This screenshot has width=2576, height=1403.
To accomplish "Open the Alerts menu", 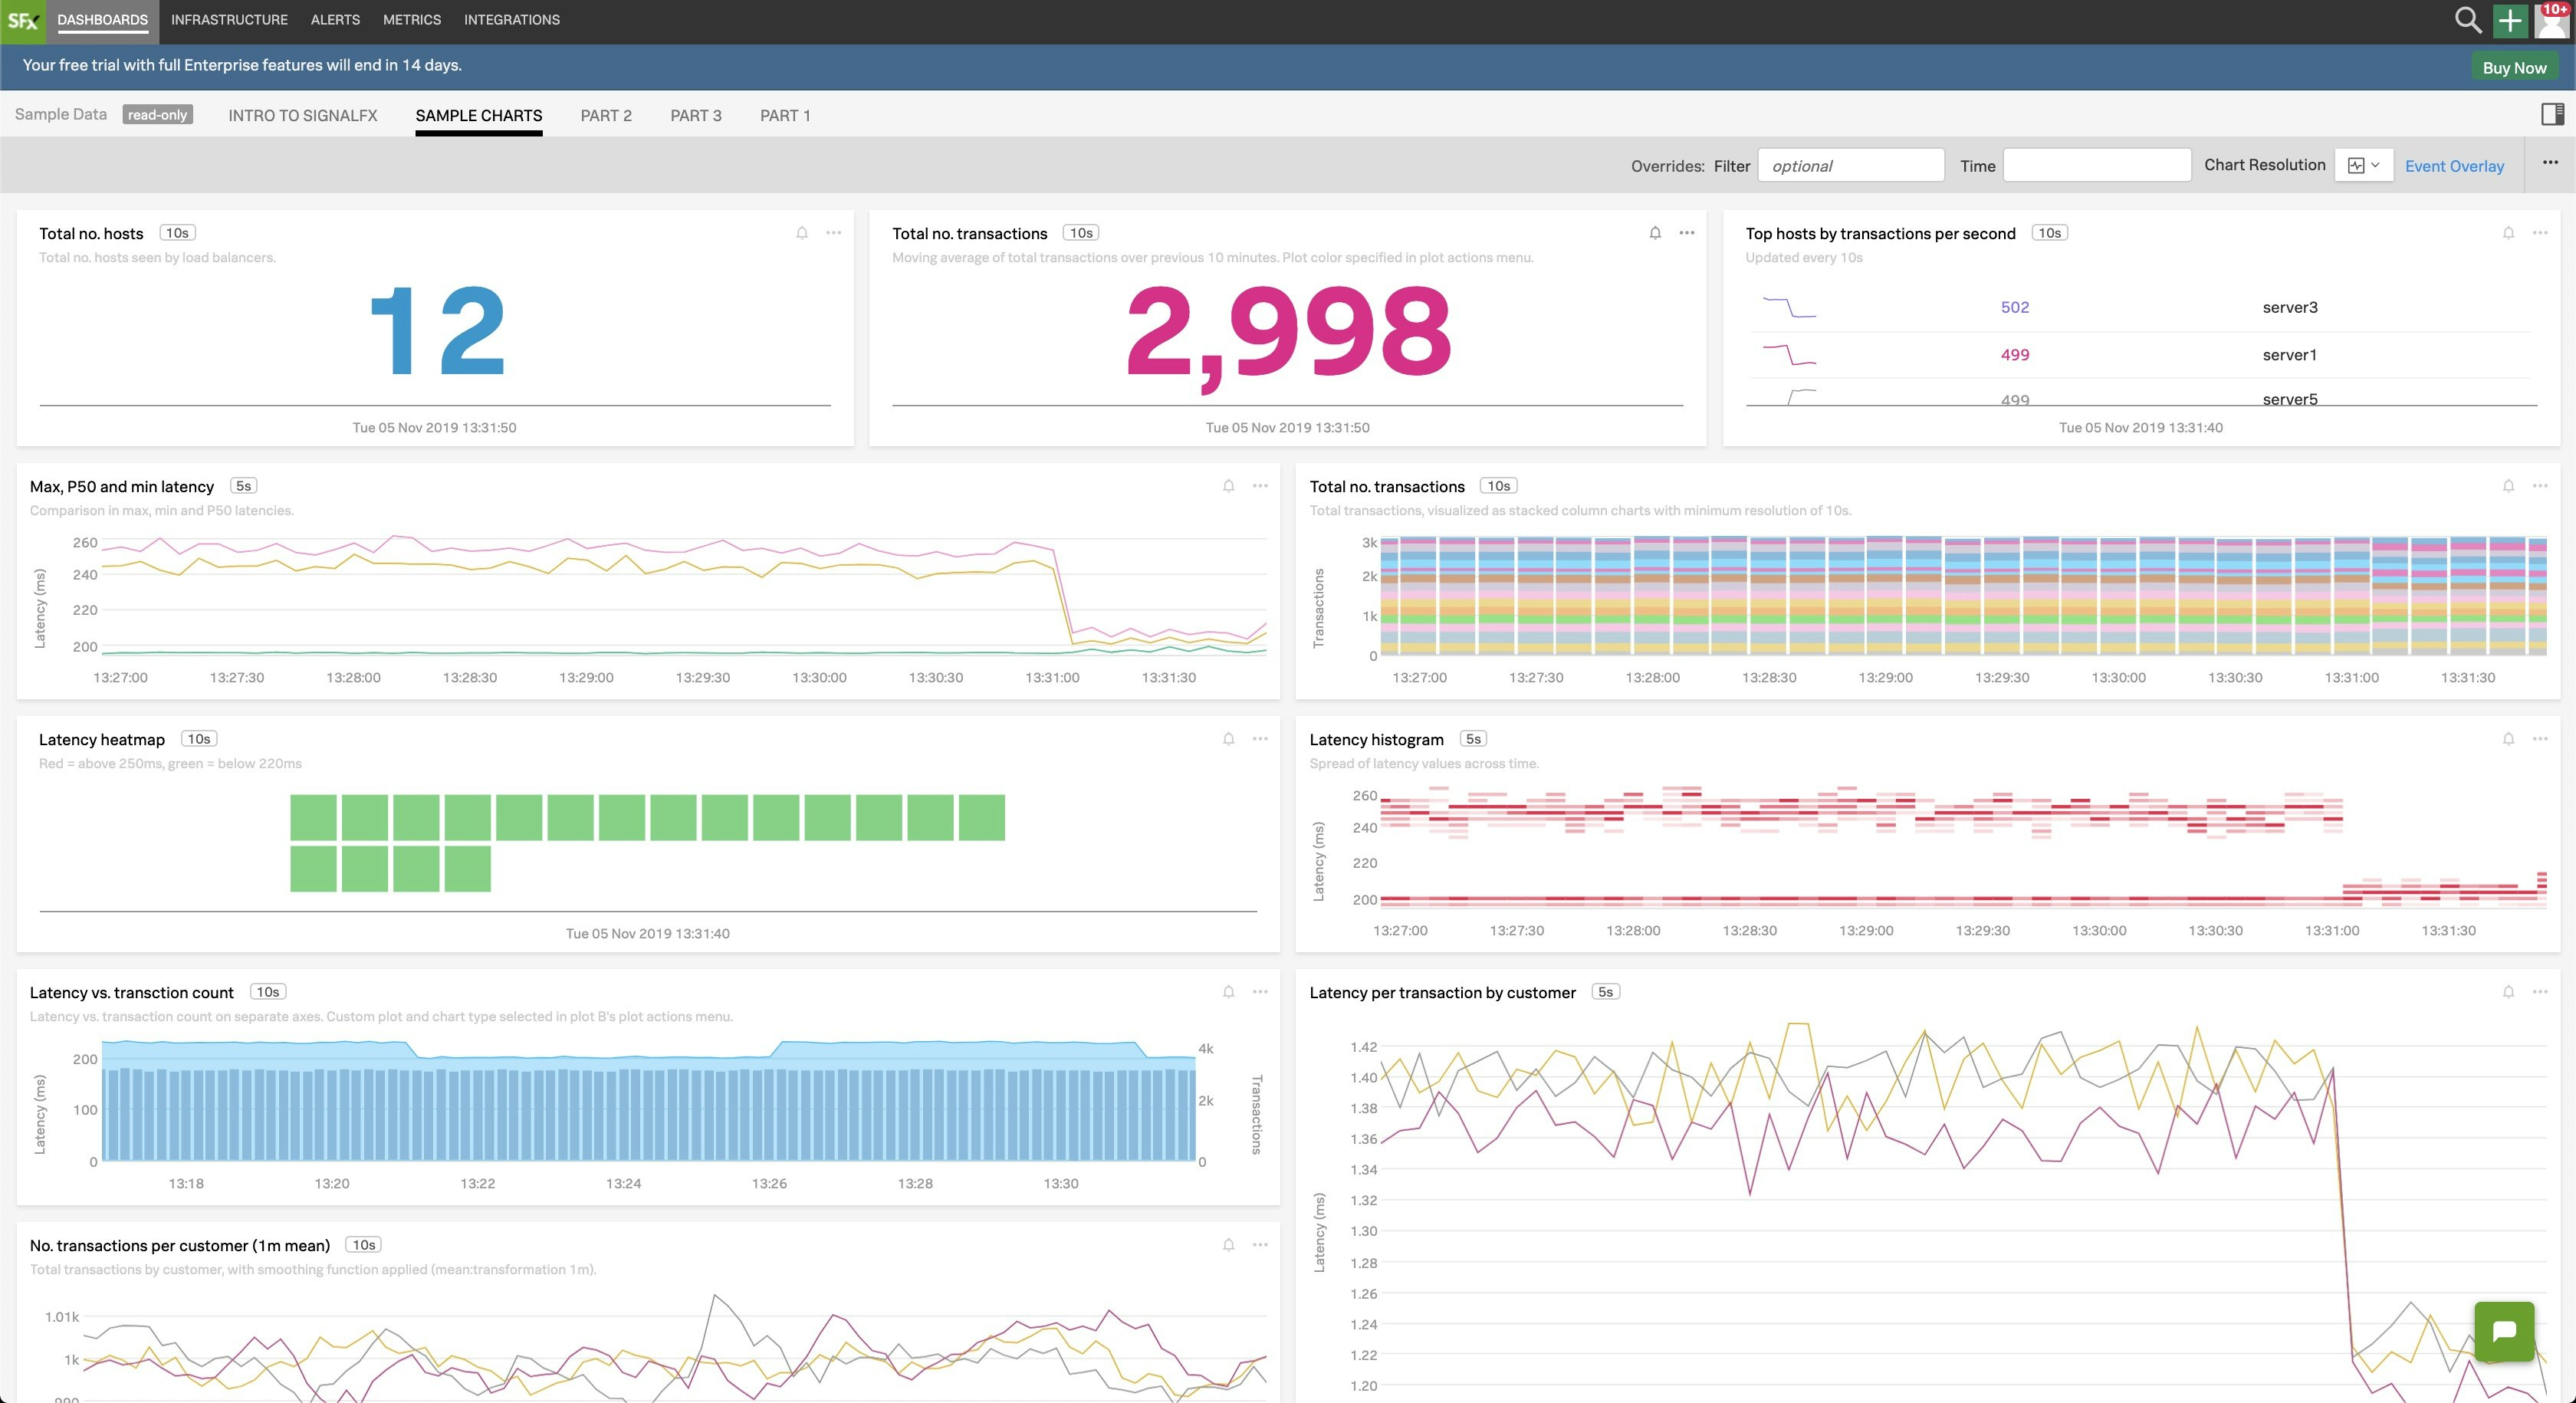I will click(x=335, y=20).
